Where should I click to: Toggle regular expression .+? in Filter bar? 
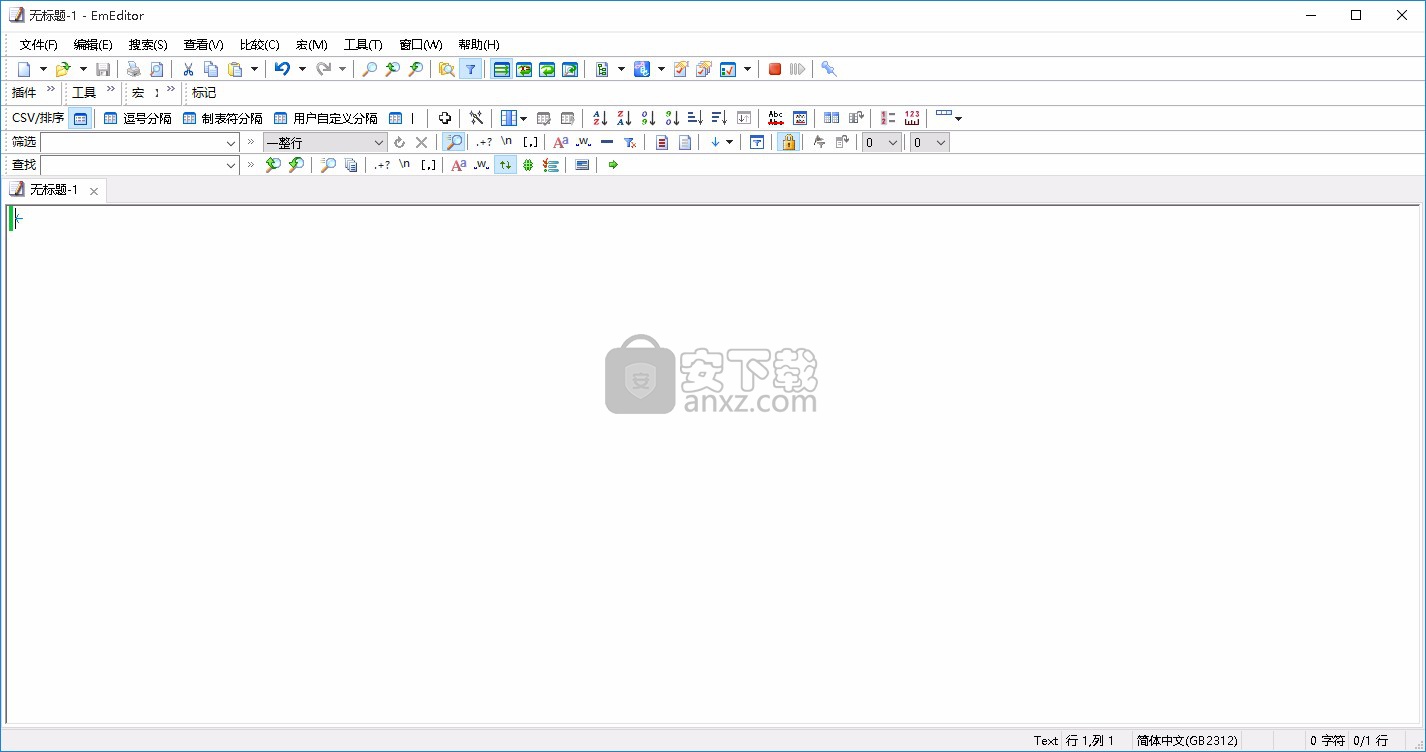point(484,142)
